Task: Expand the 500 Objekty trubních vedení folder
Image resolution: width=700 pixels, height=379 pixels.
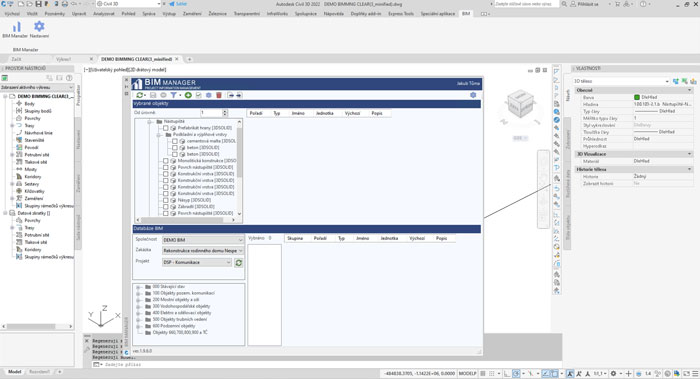Action: coord(138,320)
